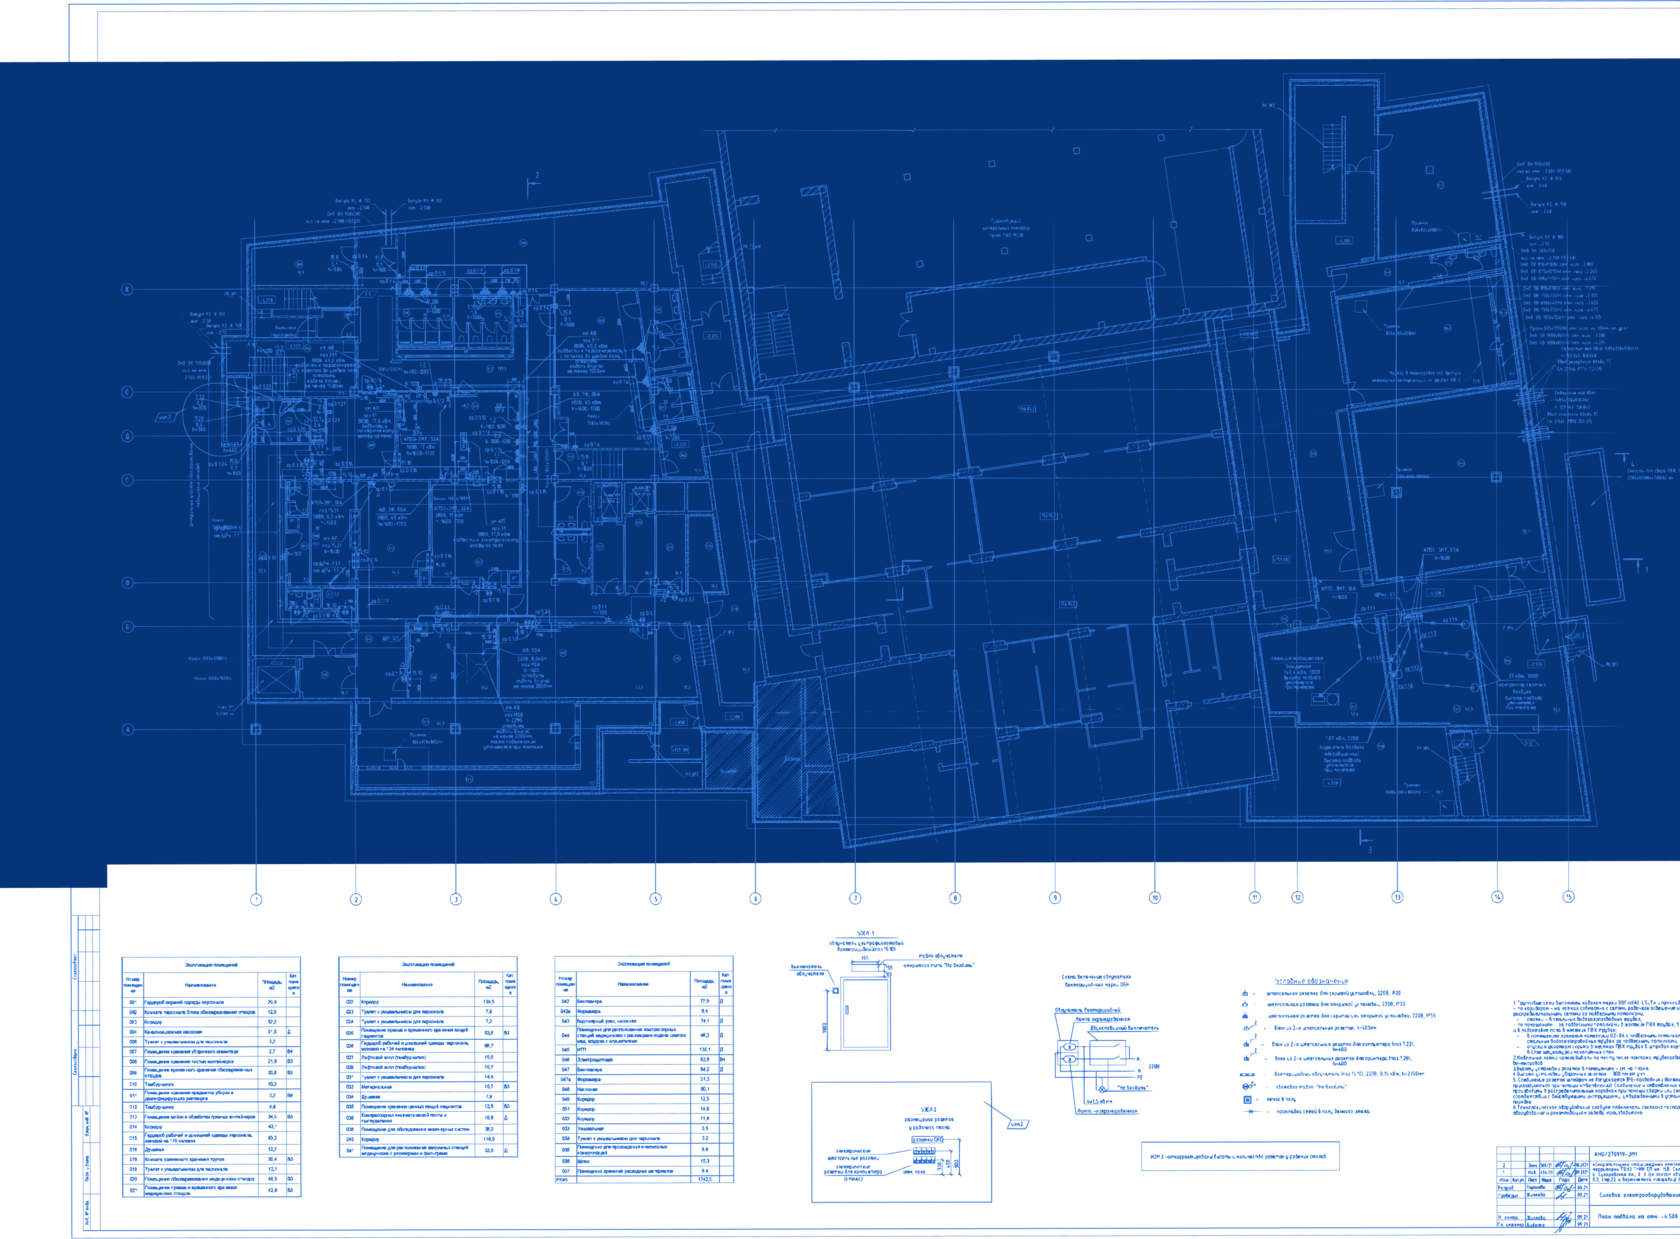This screenshot has width=1680, height=1239.
Task: Select the 'План подвала на отм. -4.500' title
Action: coord(1638,1217)
